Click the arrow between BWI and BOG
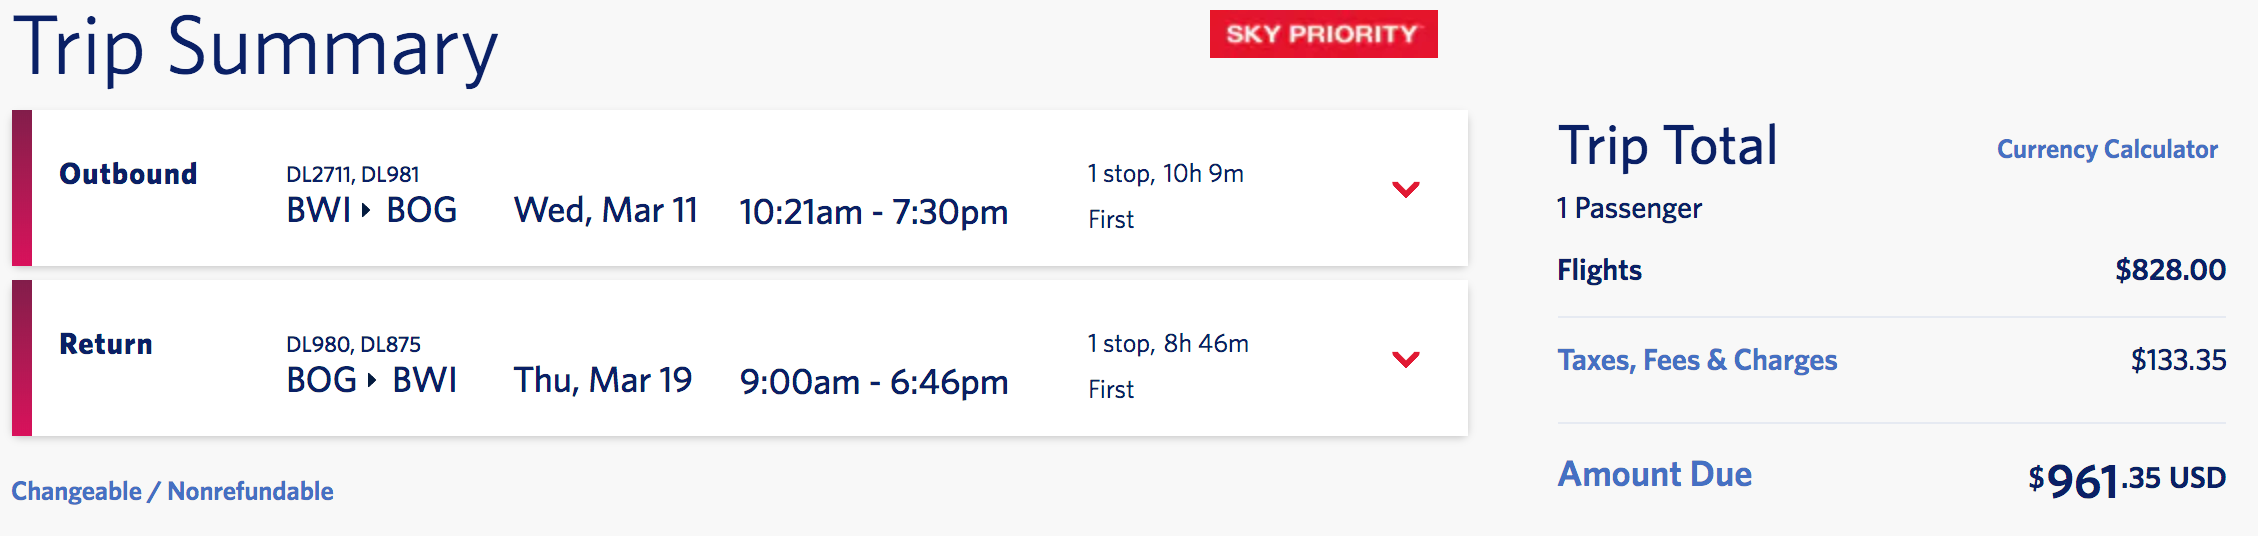The height and width of the screenshot is (536, 2258). pos(366,210)
